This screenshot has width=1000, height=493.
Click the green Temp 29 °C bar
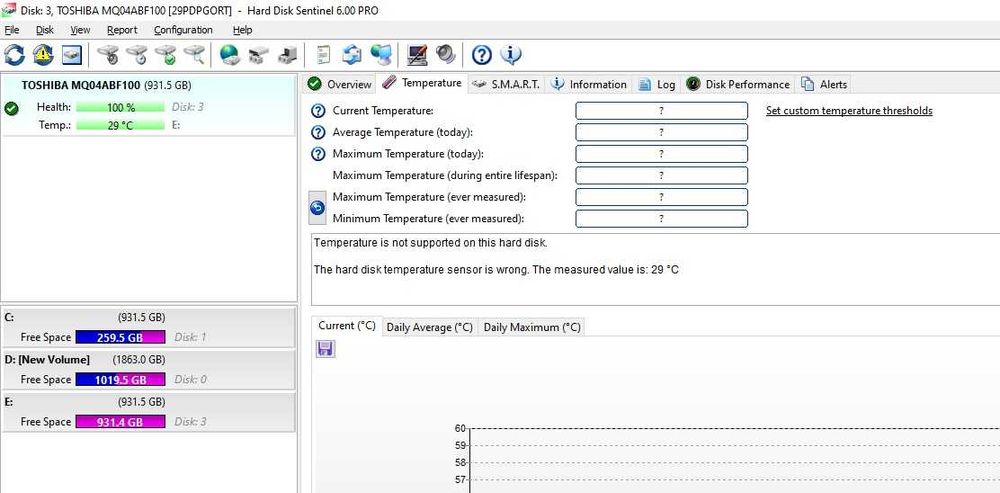tap(121, 126)
